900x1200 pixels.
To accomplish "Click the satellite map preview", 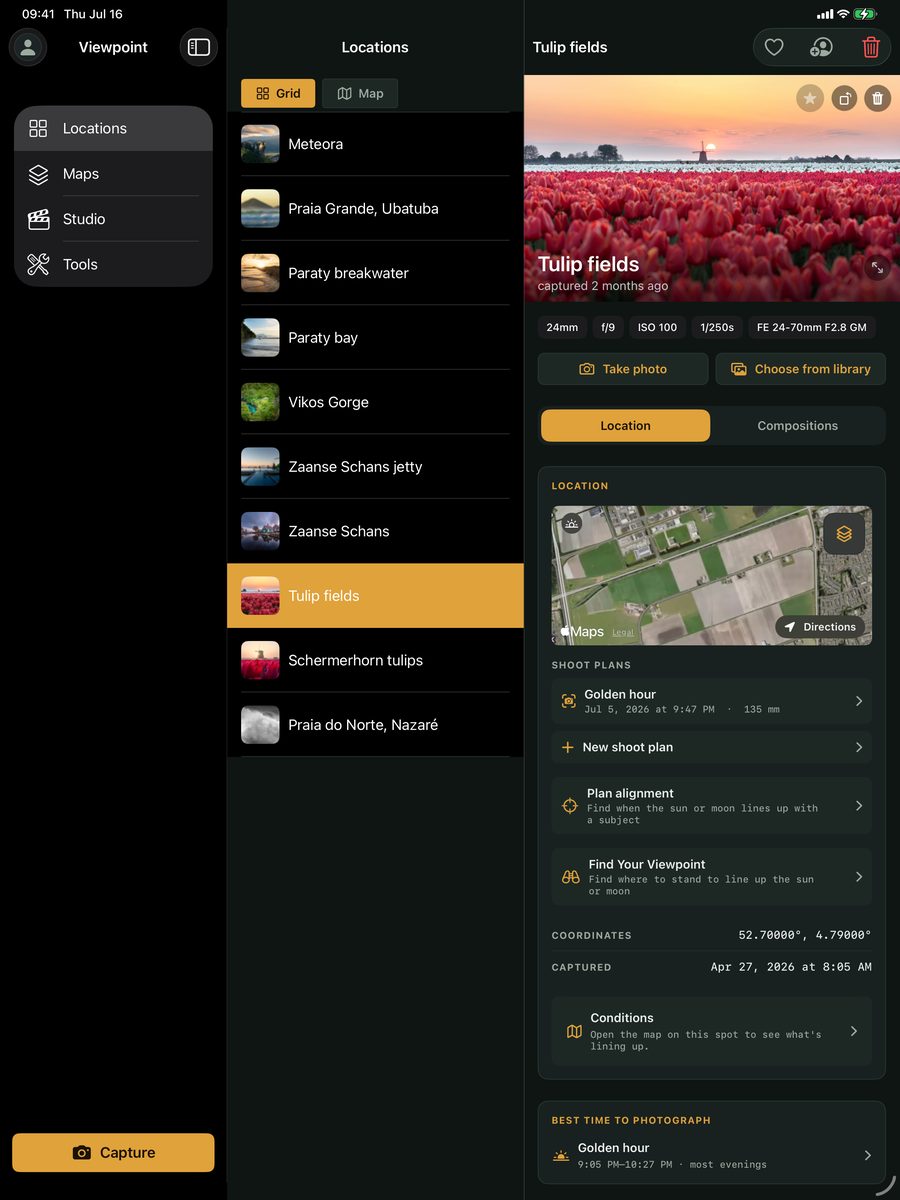I will [711, 575].
